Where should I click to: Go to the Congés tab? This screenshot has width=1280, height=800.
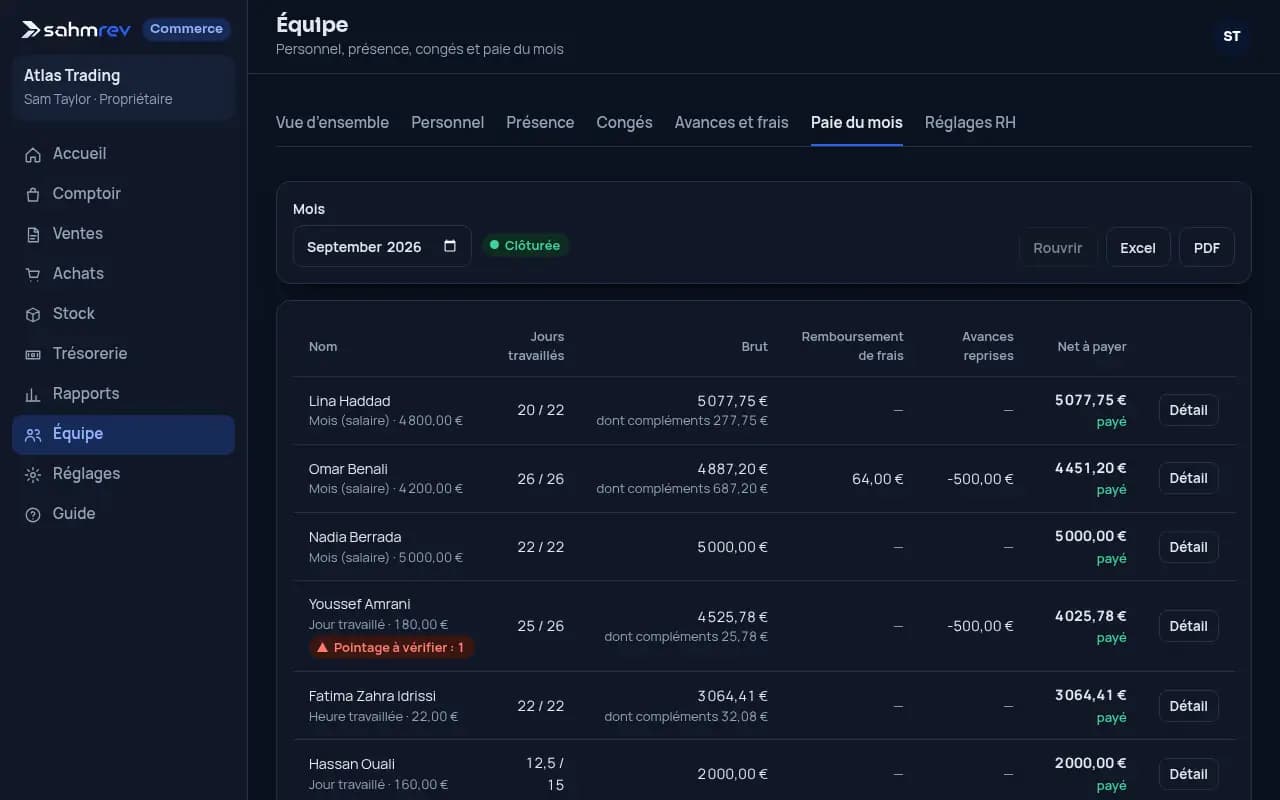tap(624, 122)
